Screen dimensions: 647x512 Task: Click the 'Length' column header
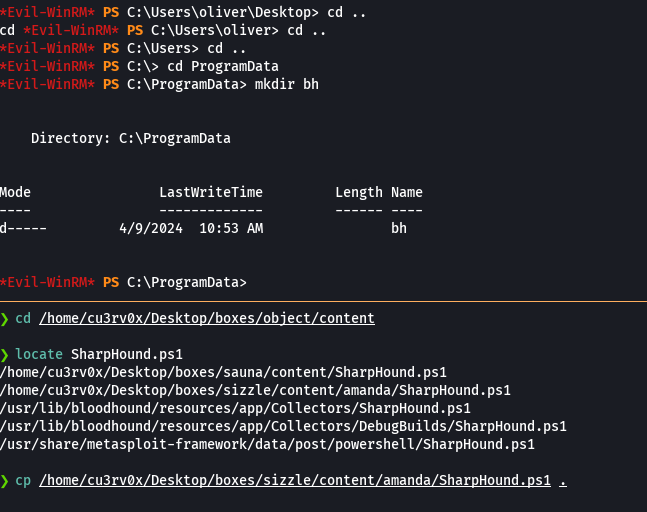click(x=359, y=192)
